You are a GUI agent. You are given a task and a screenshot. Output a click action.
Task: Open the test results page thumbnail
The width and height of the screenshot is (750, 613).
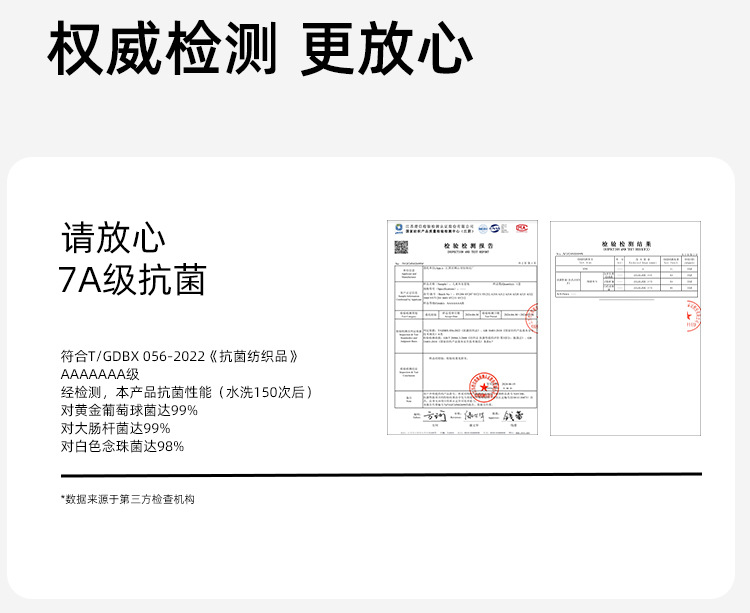(625, 328)
